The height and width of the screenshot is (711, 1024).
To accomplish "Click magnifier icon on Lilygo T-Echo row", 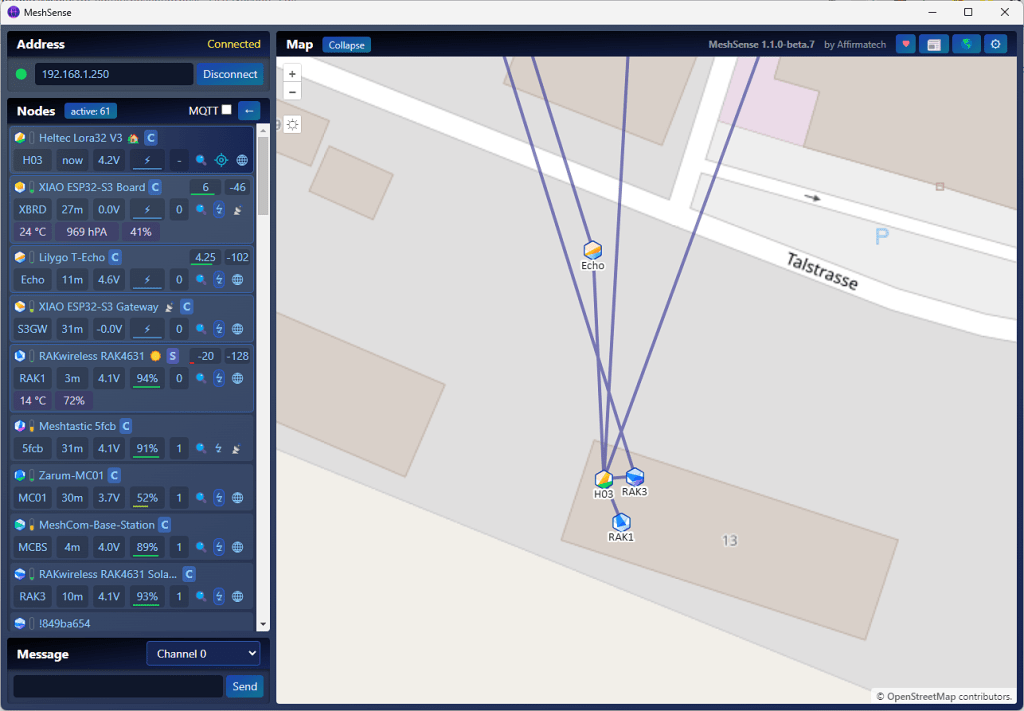I will [x=201, y=280].
